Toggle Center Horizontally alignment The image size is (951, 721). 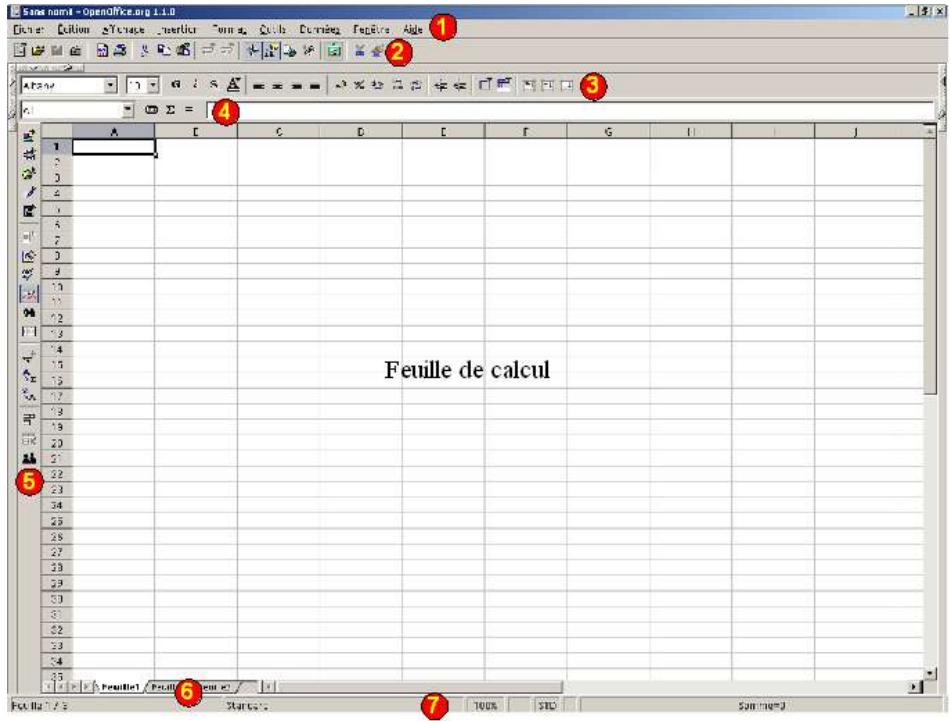click(277, 86)
